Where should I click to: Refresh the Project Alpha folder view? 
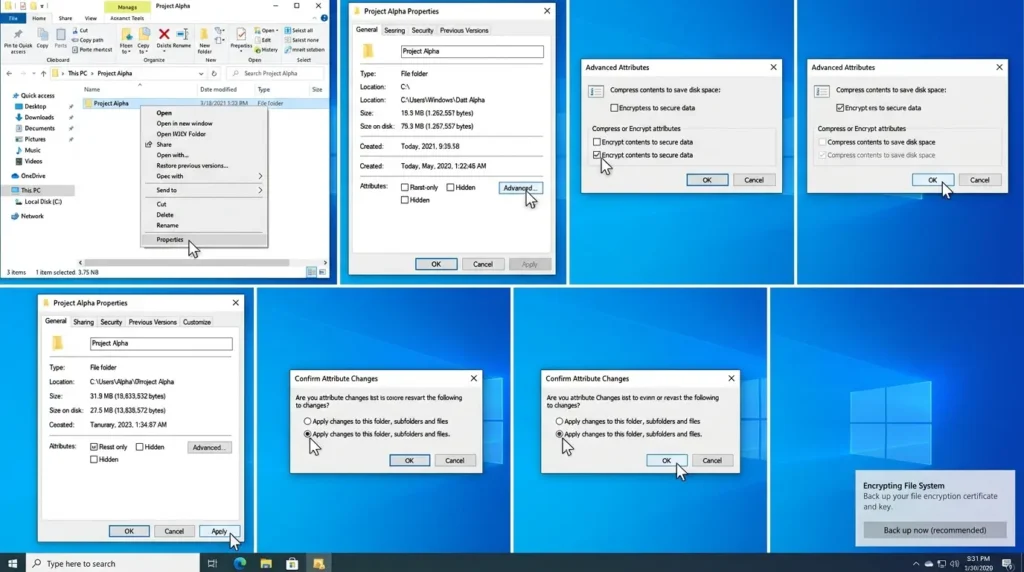click(214, 73)
